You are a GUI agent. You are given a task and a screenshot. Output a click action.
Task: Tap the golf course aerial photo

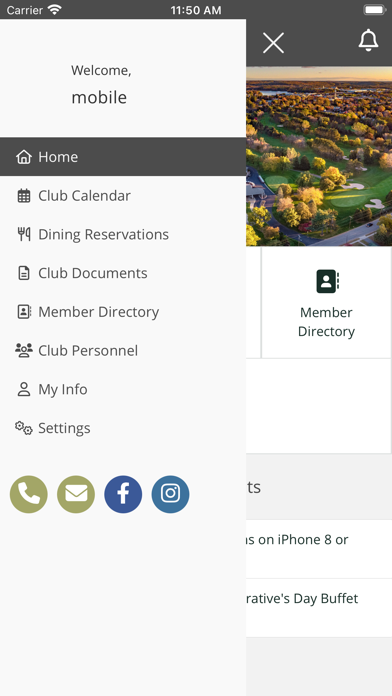pyautogui.click(x=319, y=156)
